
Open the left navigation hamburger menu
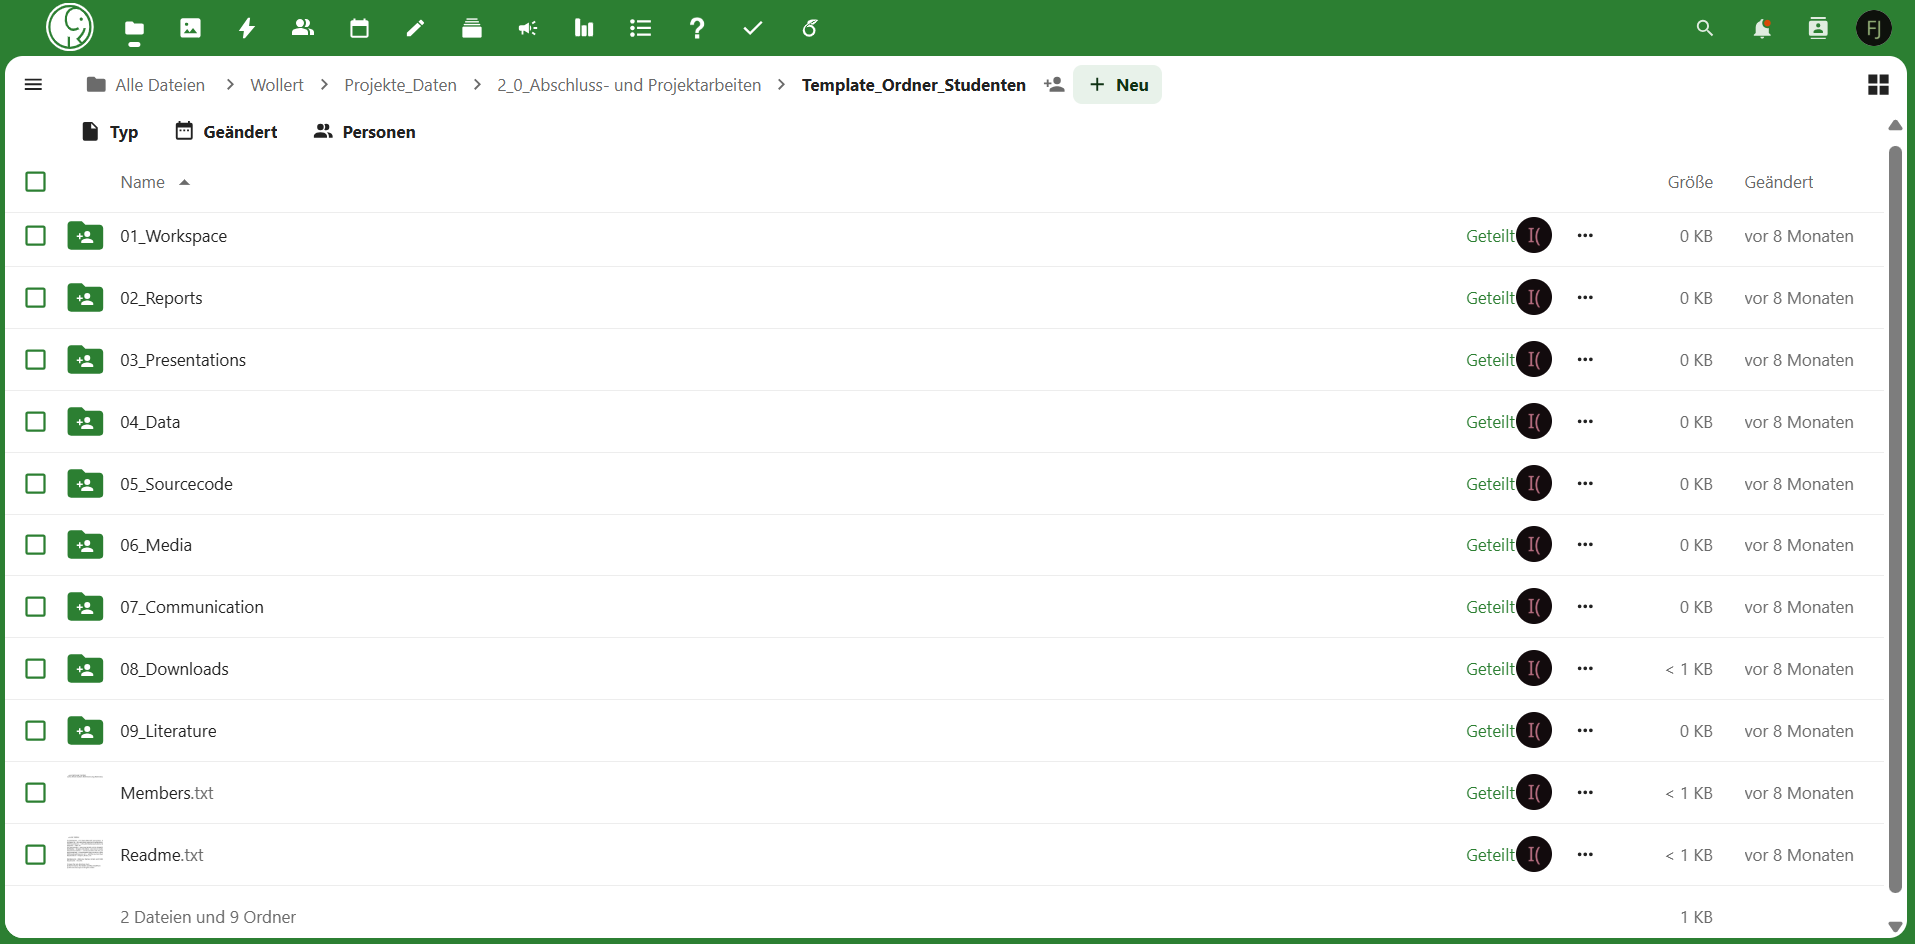33,85
